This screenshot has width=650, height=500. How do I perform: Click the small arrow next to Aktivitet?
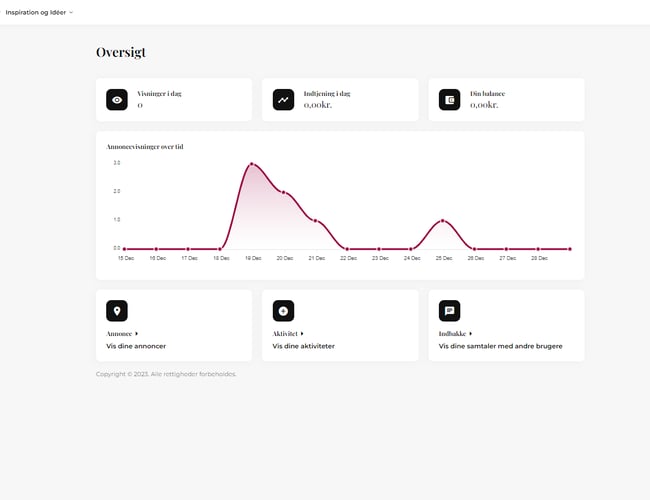[x=302, y=333]
